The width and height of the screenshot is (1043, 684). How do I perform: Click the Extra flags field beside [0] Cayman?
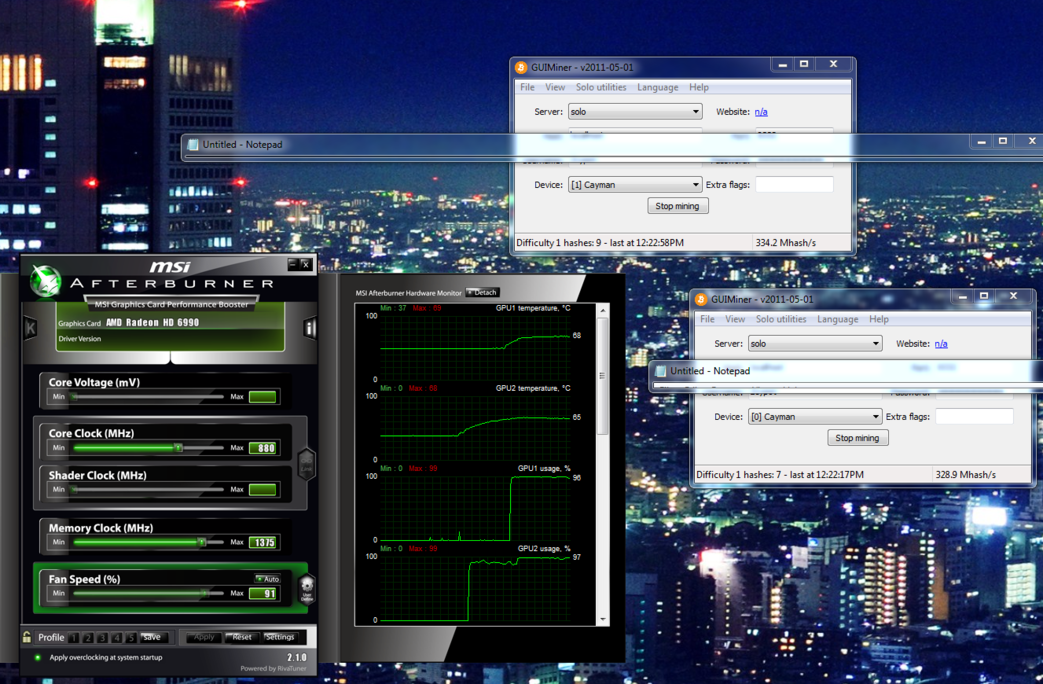pos(974,417)
